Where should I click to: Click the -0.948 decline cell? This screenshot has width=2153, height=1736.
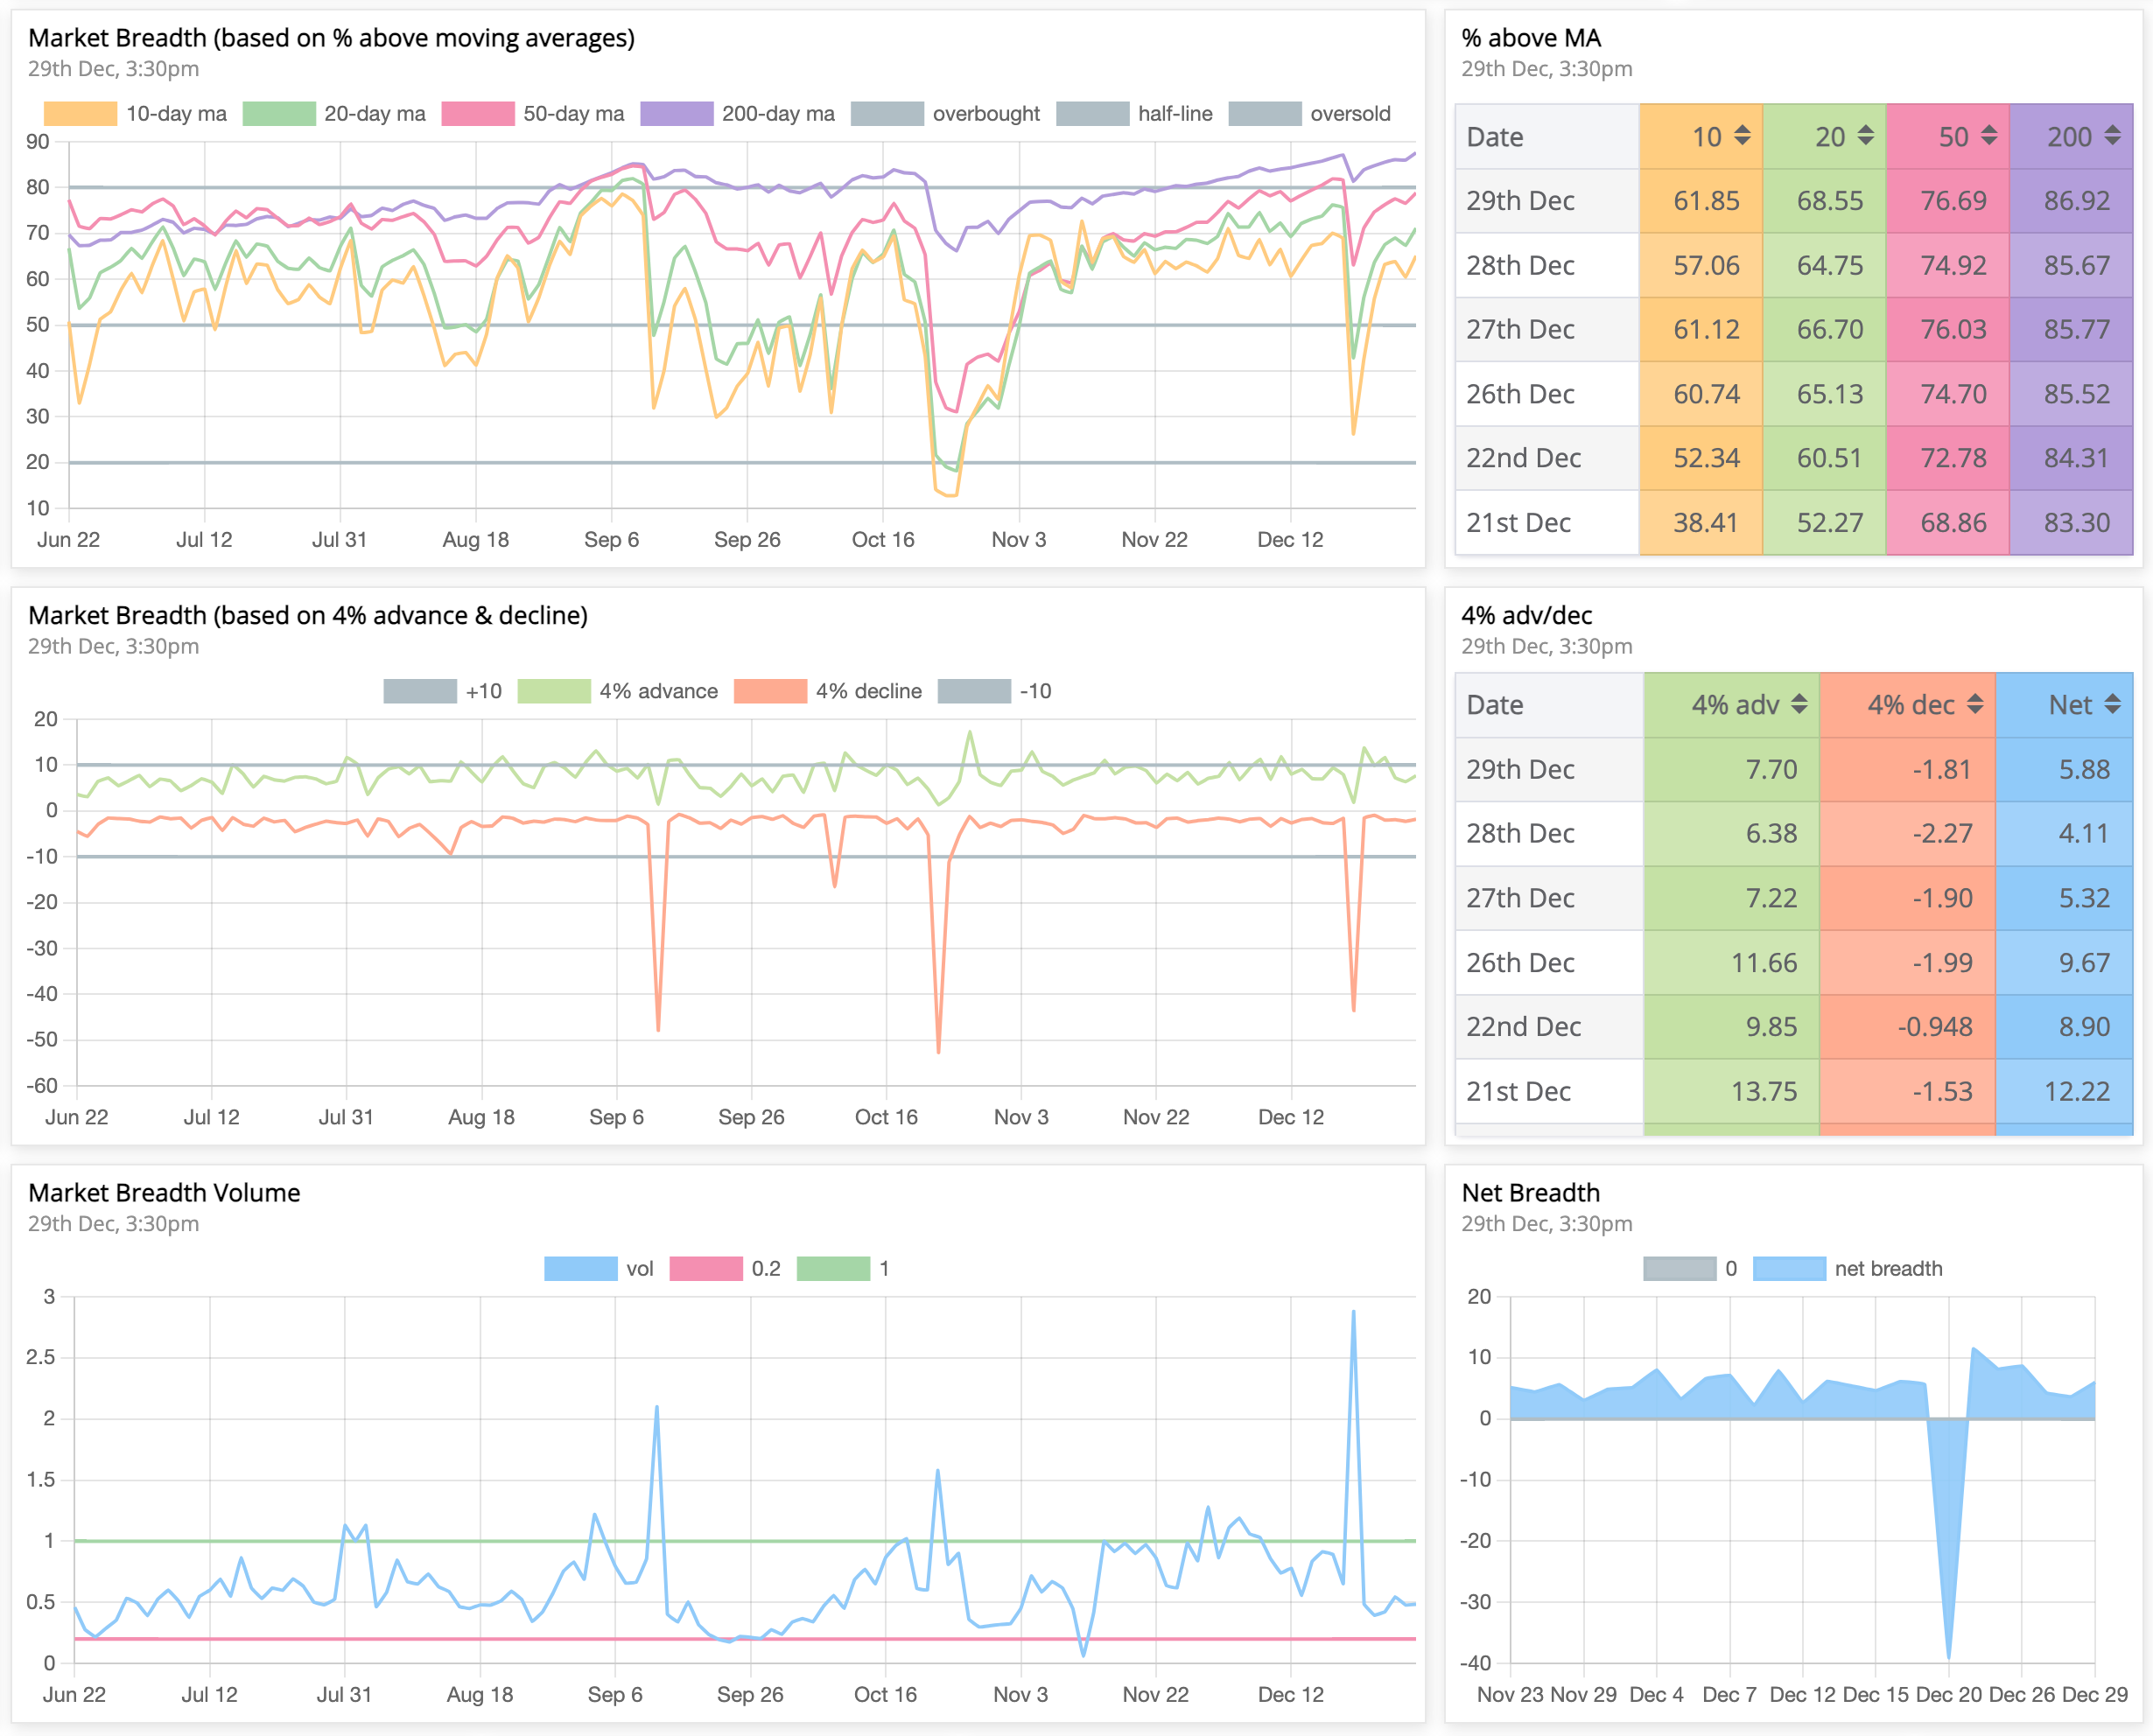1907,1027
